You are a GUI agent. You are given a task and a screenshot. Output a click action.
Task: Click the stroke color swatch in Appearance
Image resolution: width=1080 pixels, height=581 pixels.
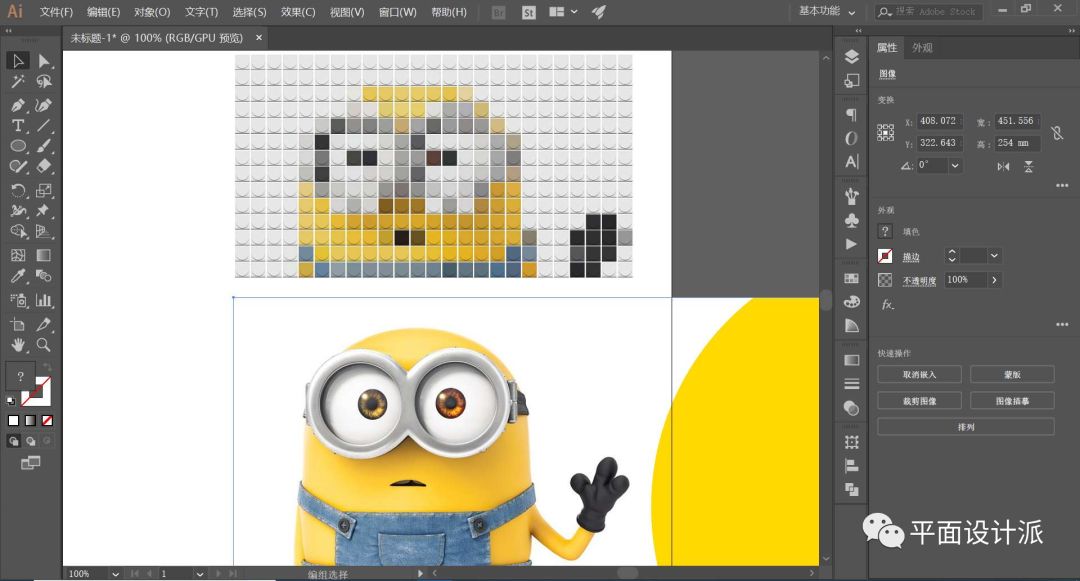tap(885, 256)
